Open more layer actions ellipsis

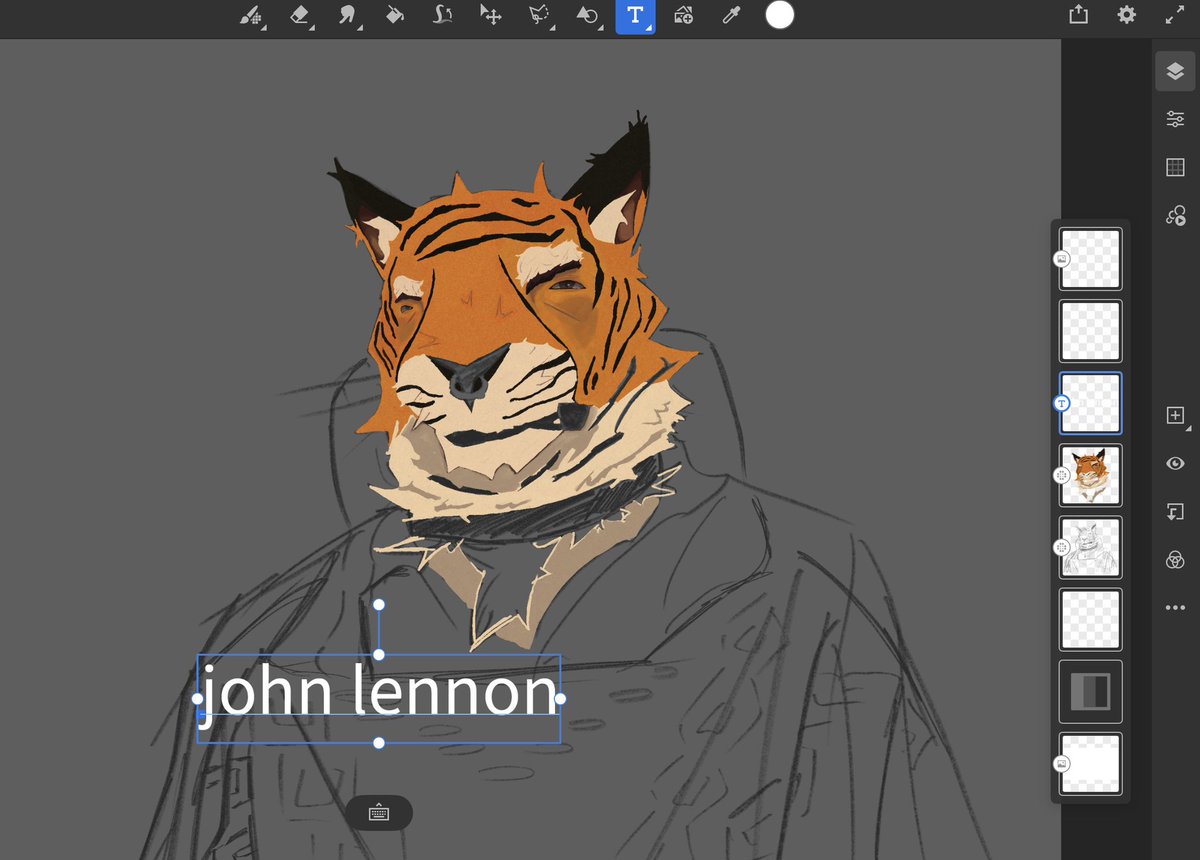click(x=1175, y=608)
